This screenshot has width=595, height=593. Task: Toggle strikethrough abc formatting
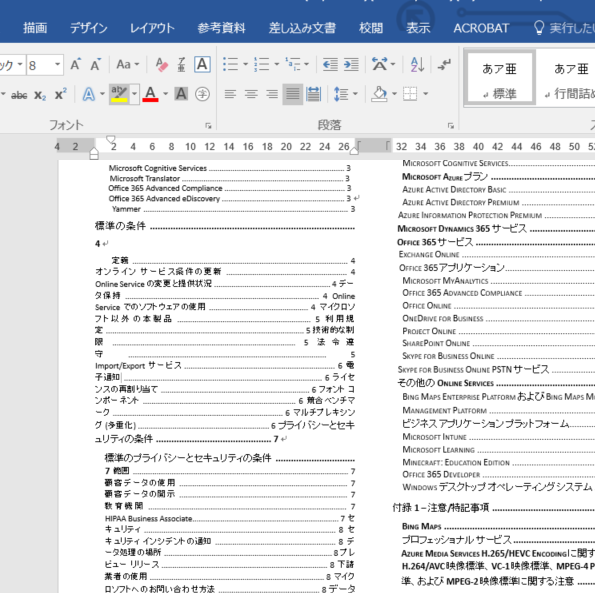(x=19, y=94)
